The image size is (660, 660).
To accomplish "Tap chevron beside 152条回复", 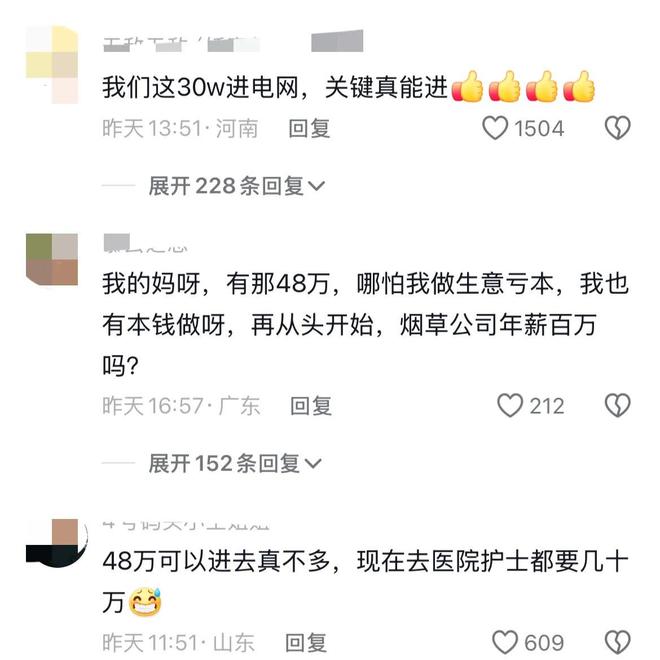I will click(313, 463).
